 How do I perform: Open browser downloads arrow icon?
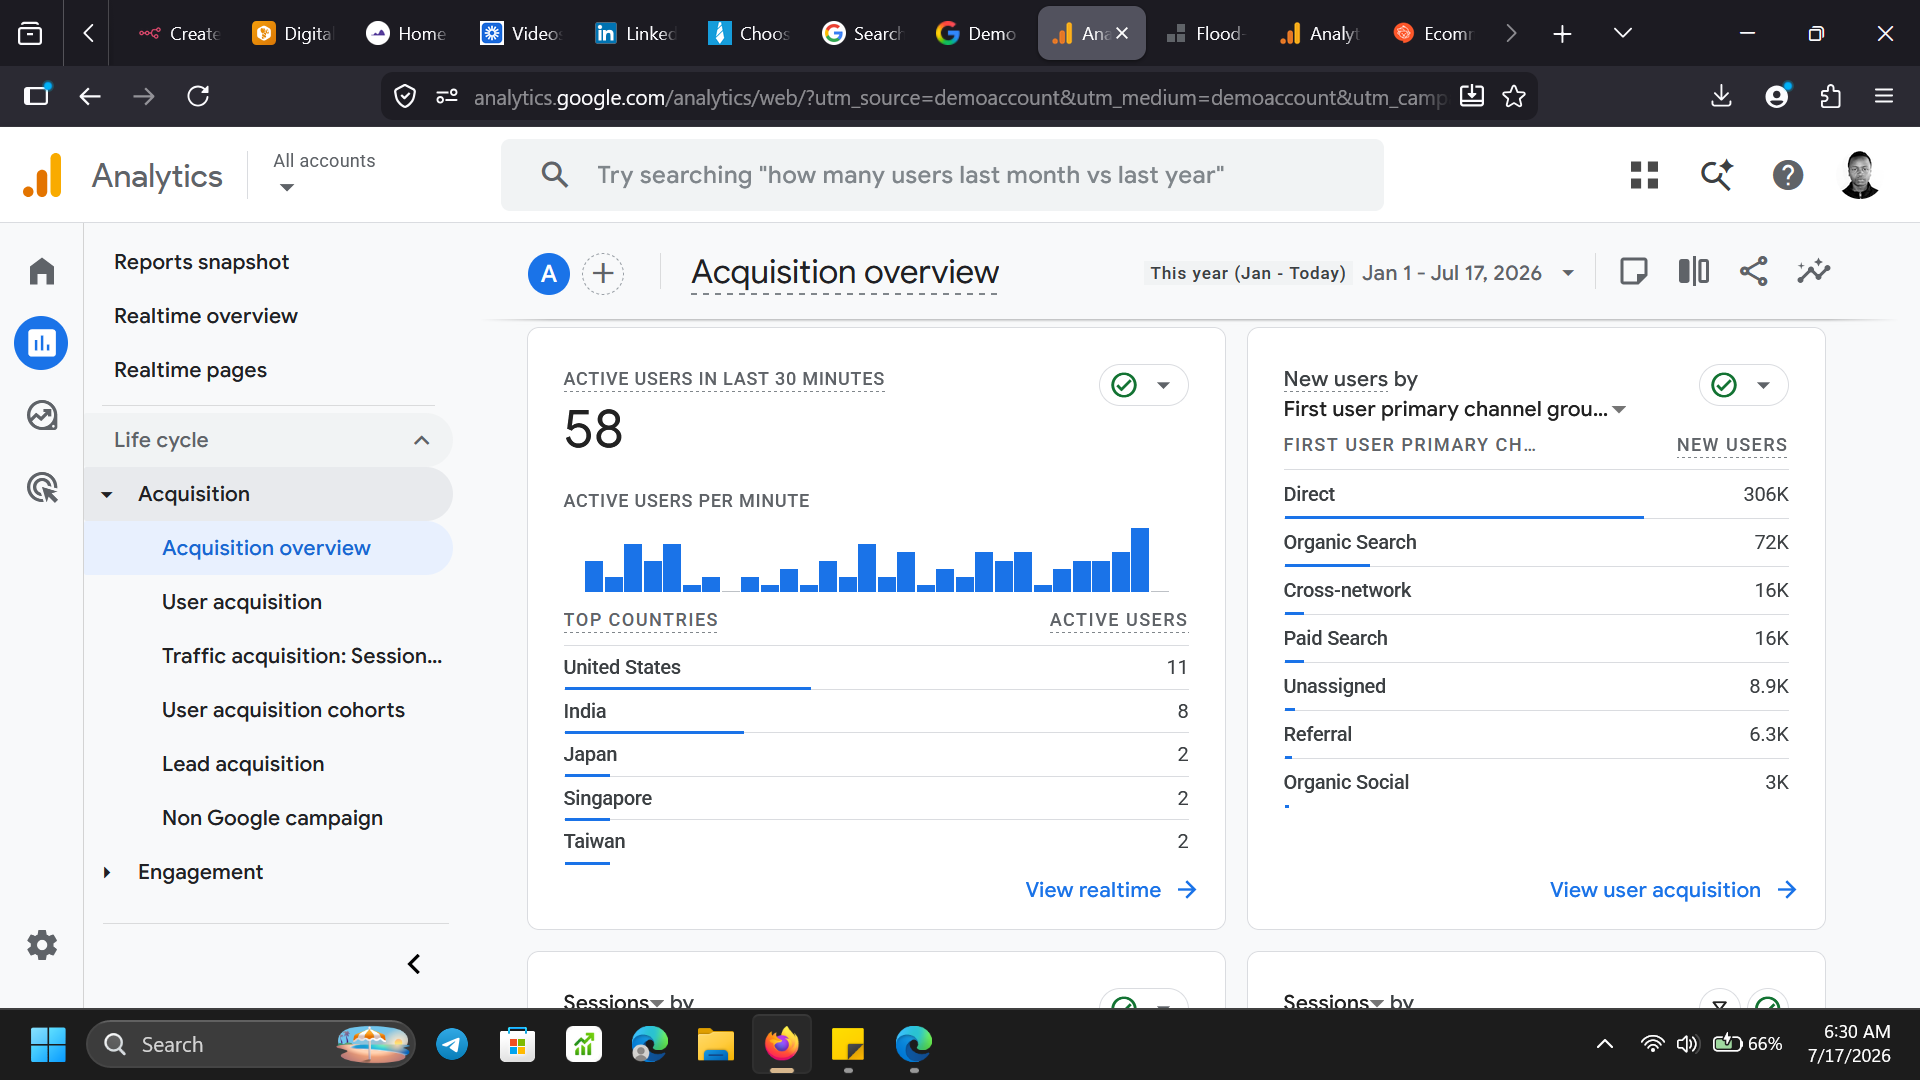(1721, 96)
